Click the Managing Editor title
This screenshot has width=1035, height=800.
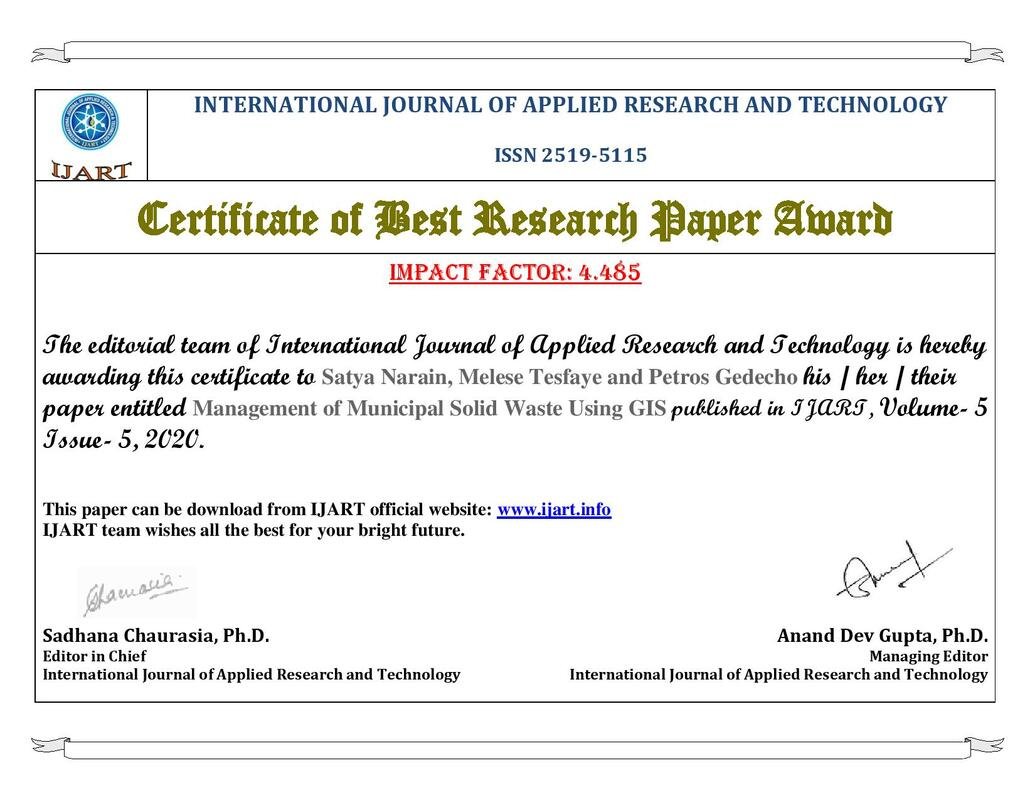[x=929, y=656]
